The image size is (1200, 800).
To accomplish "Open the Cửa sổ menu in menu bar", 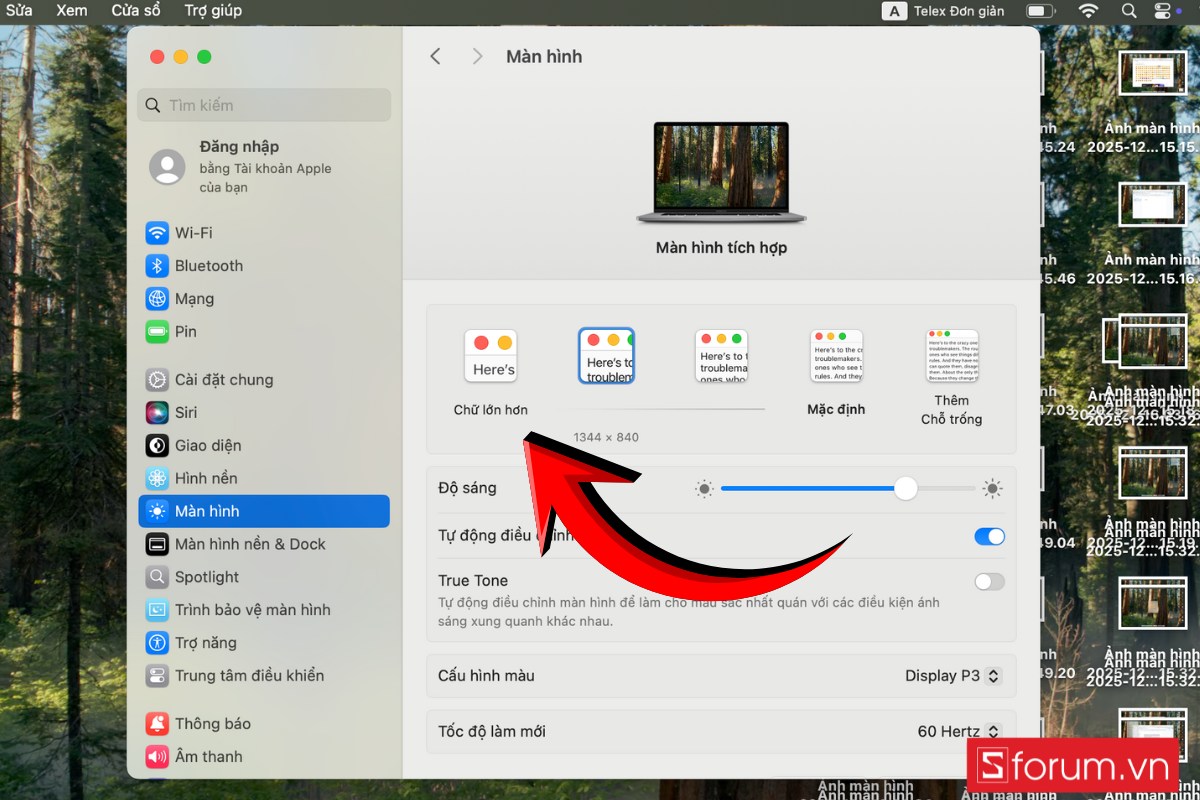I will pyautogui.click(x=136, y=11).
